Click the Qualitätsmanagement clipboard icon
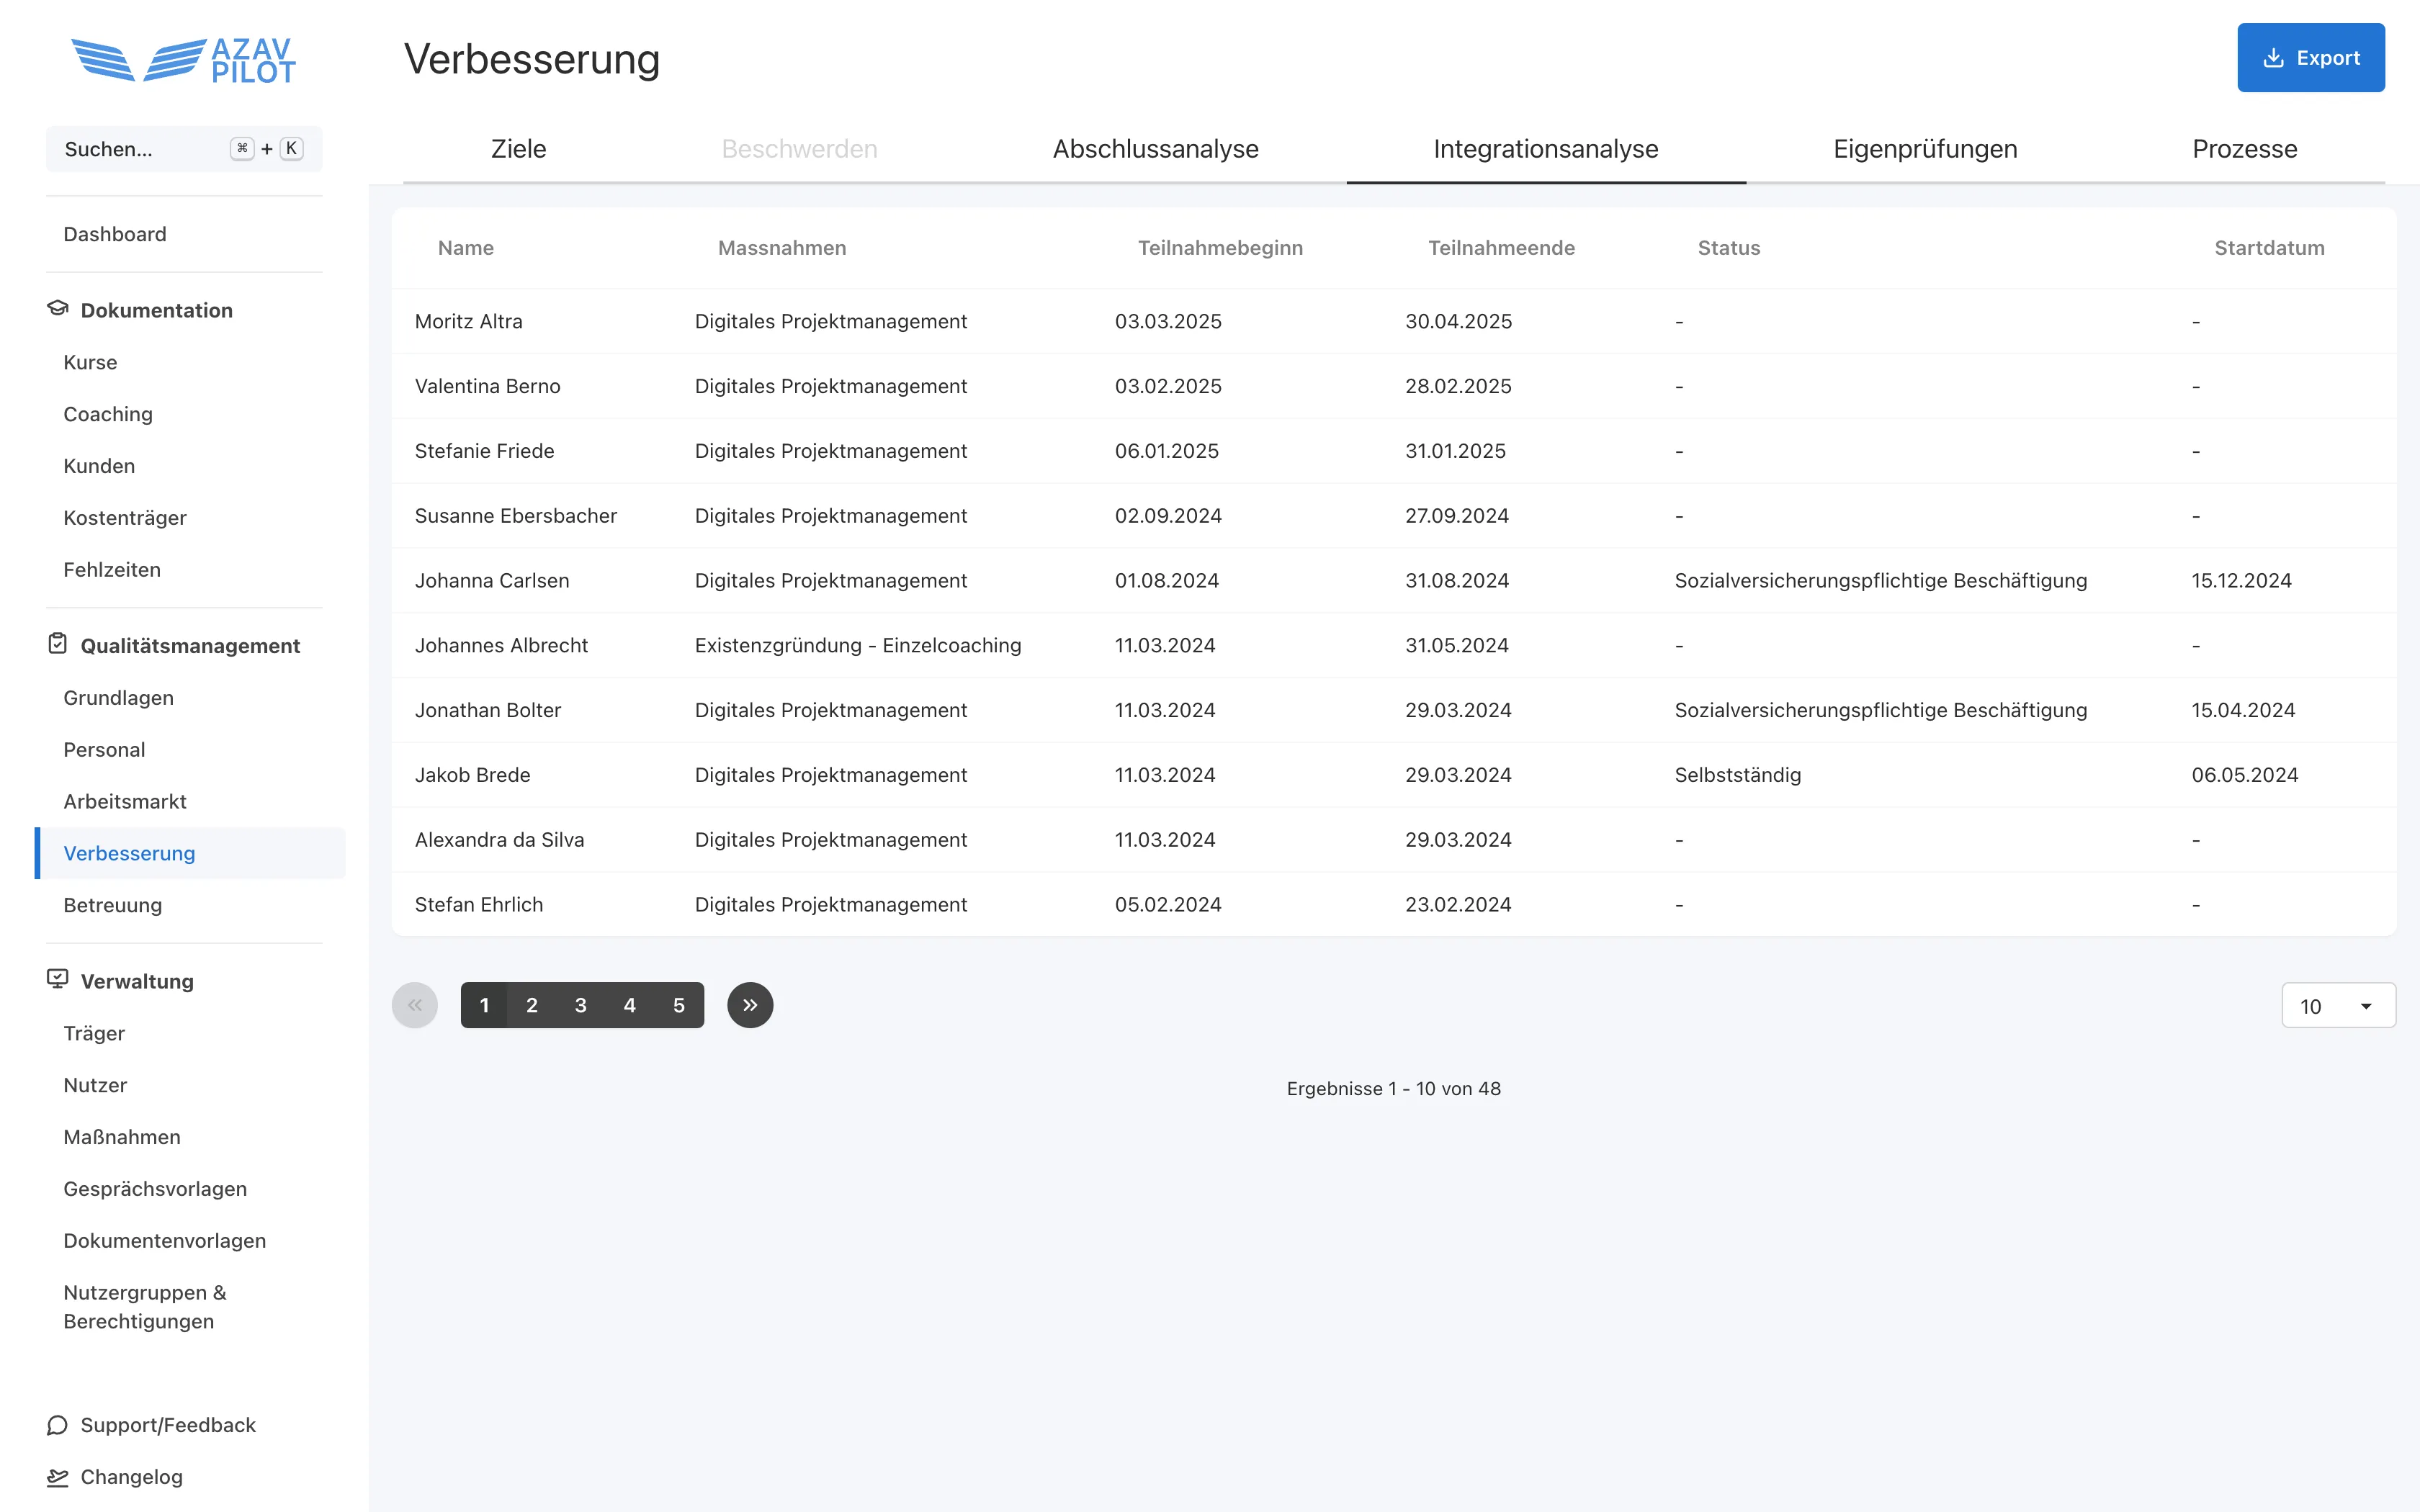2420x1512 pixels. tap(57, 645)
